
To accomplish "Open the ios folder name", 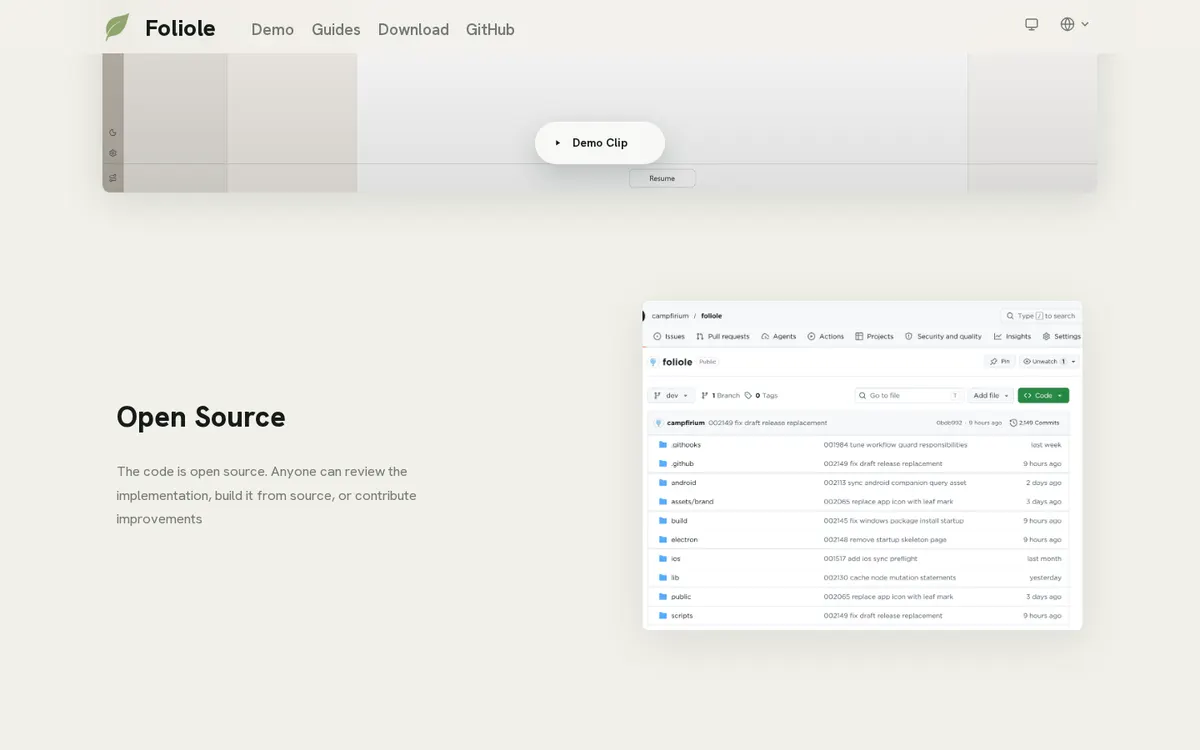I will click(676, 559).
